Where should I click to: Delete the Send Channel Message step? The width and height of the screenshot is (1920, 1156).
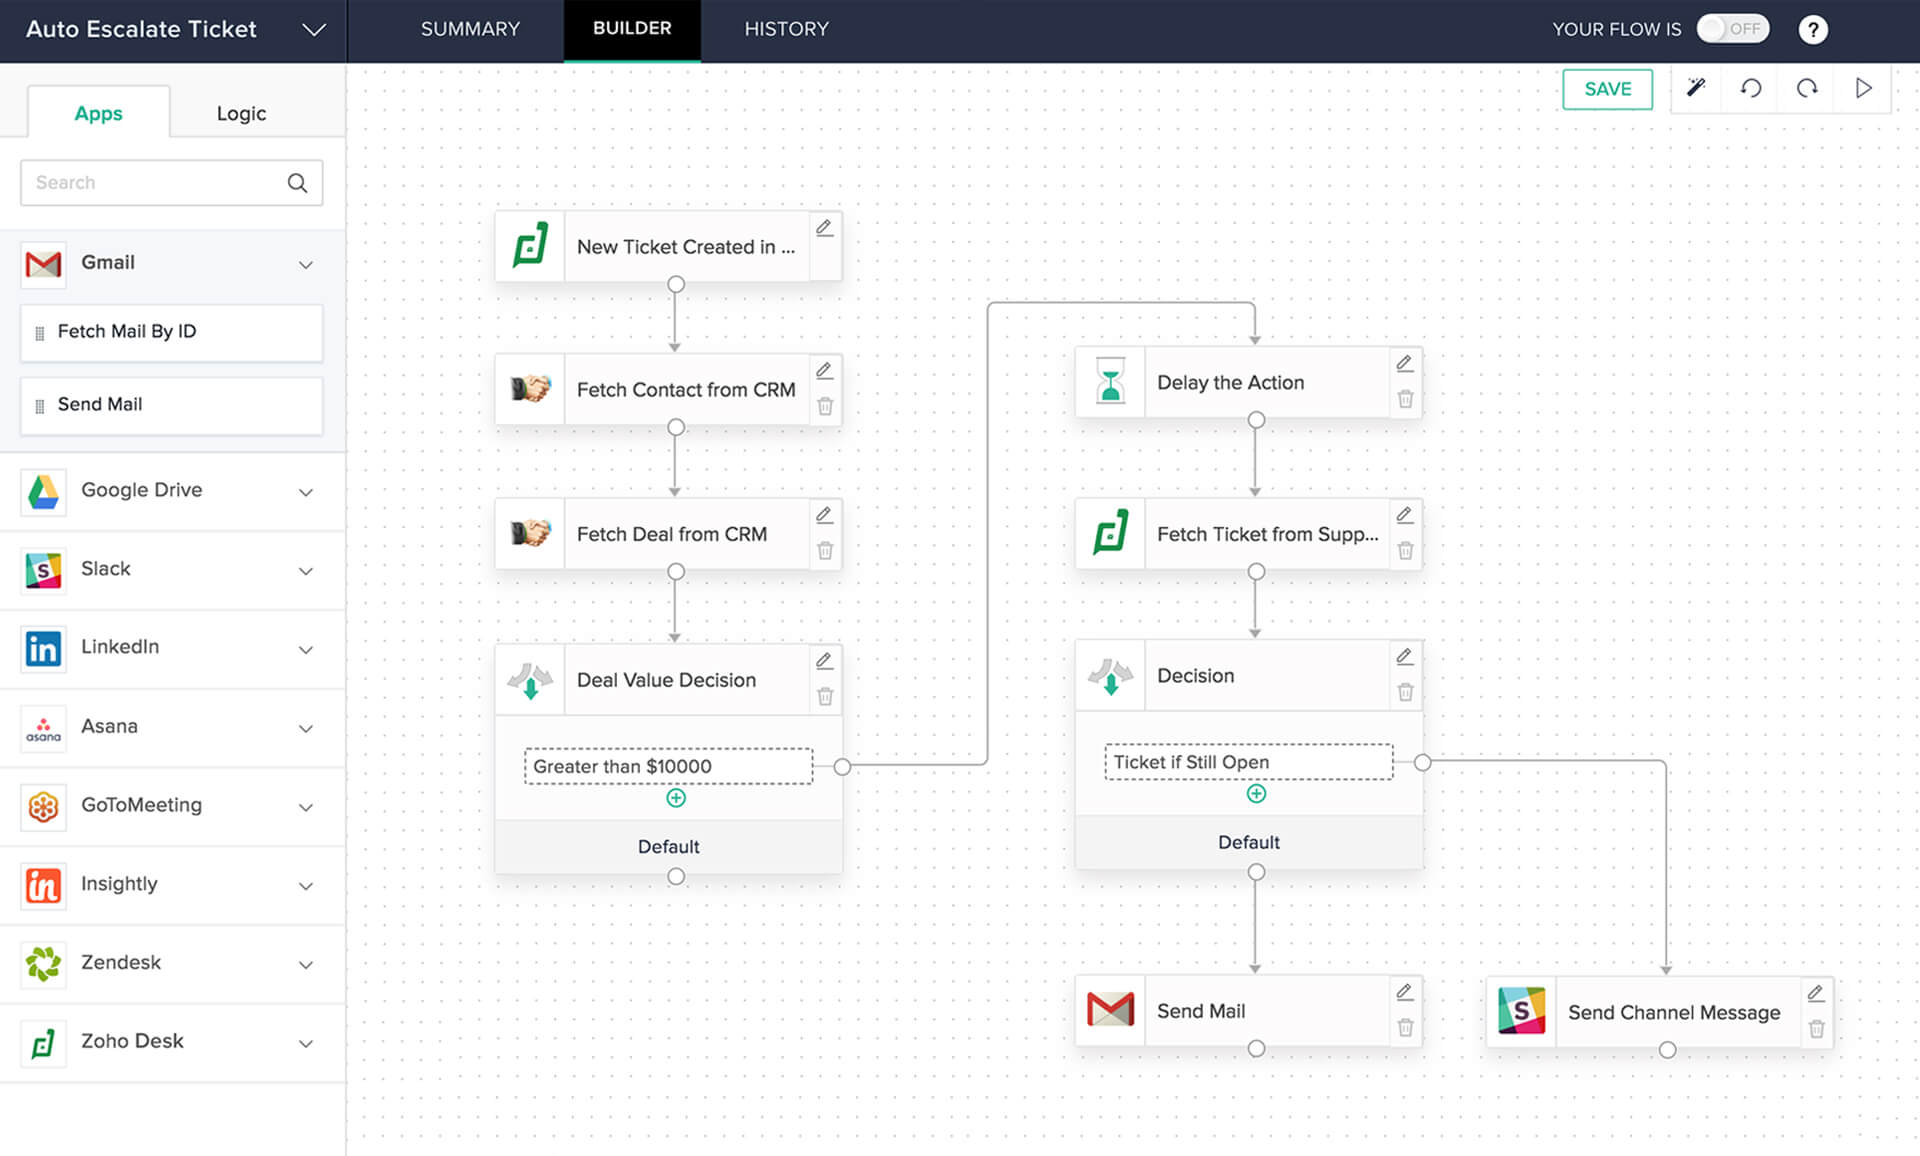pos(1817,1029)
